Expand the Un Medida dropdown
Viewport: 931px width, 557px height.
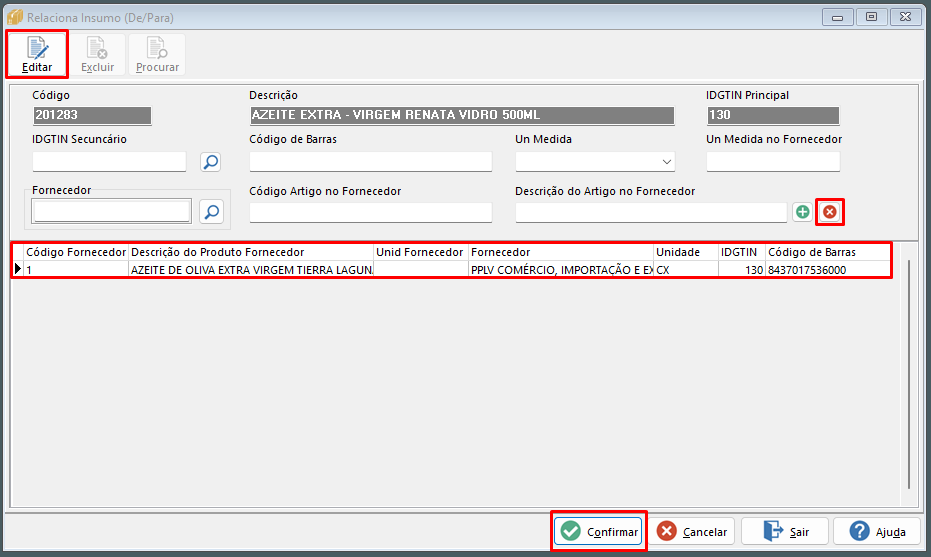point(667,162)
